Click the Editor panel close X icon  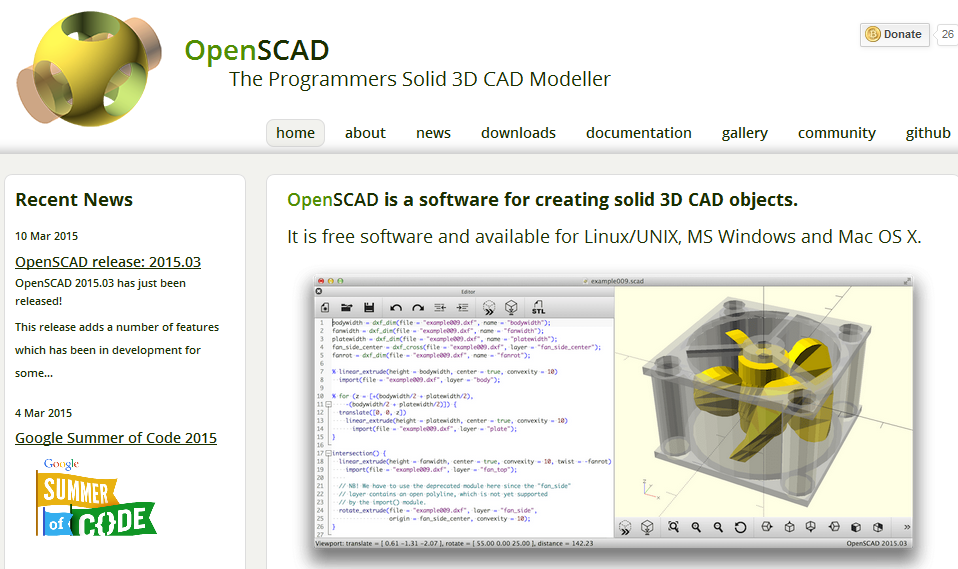[x=319, y=292]
